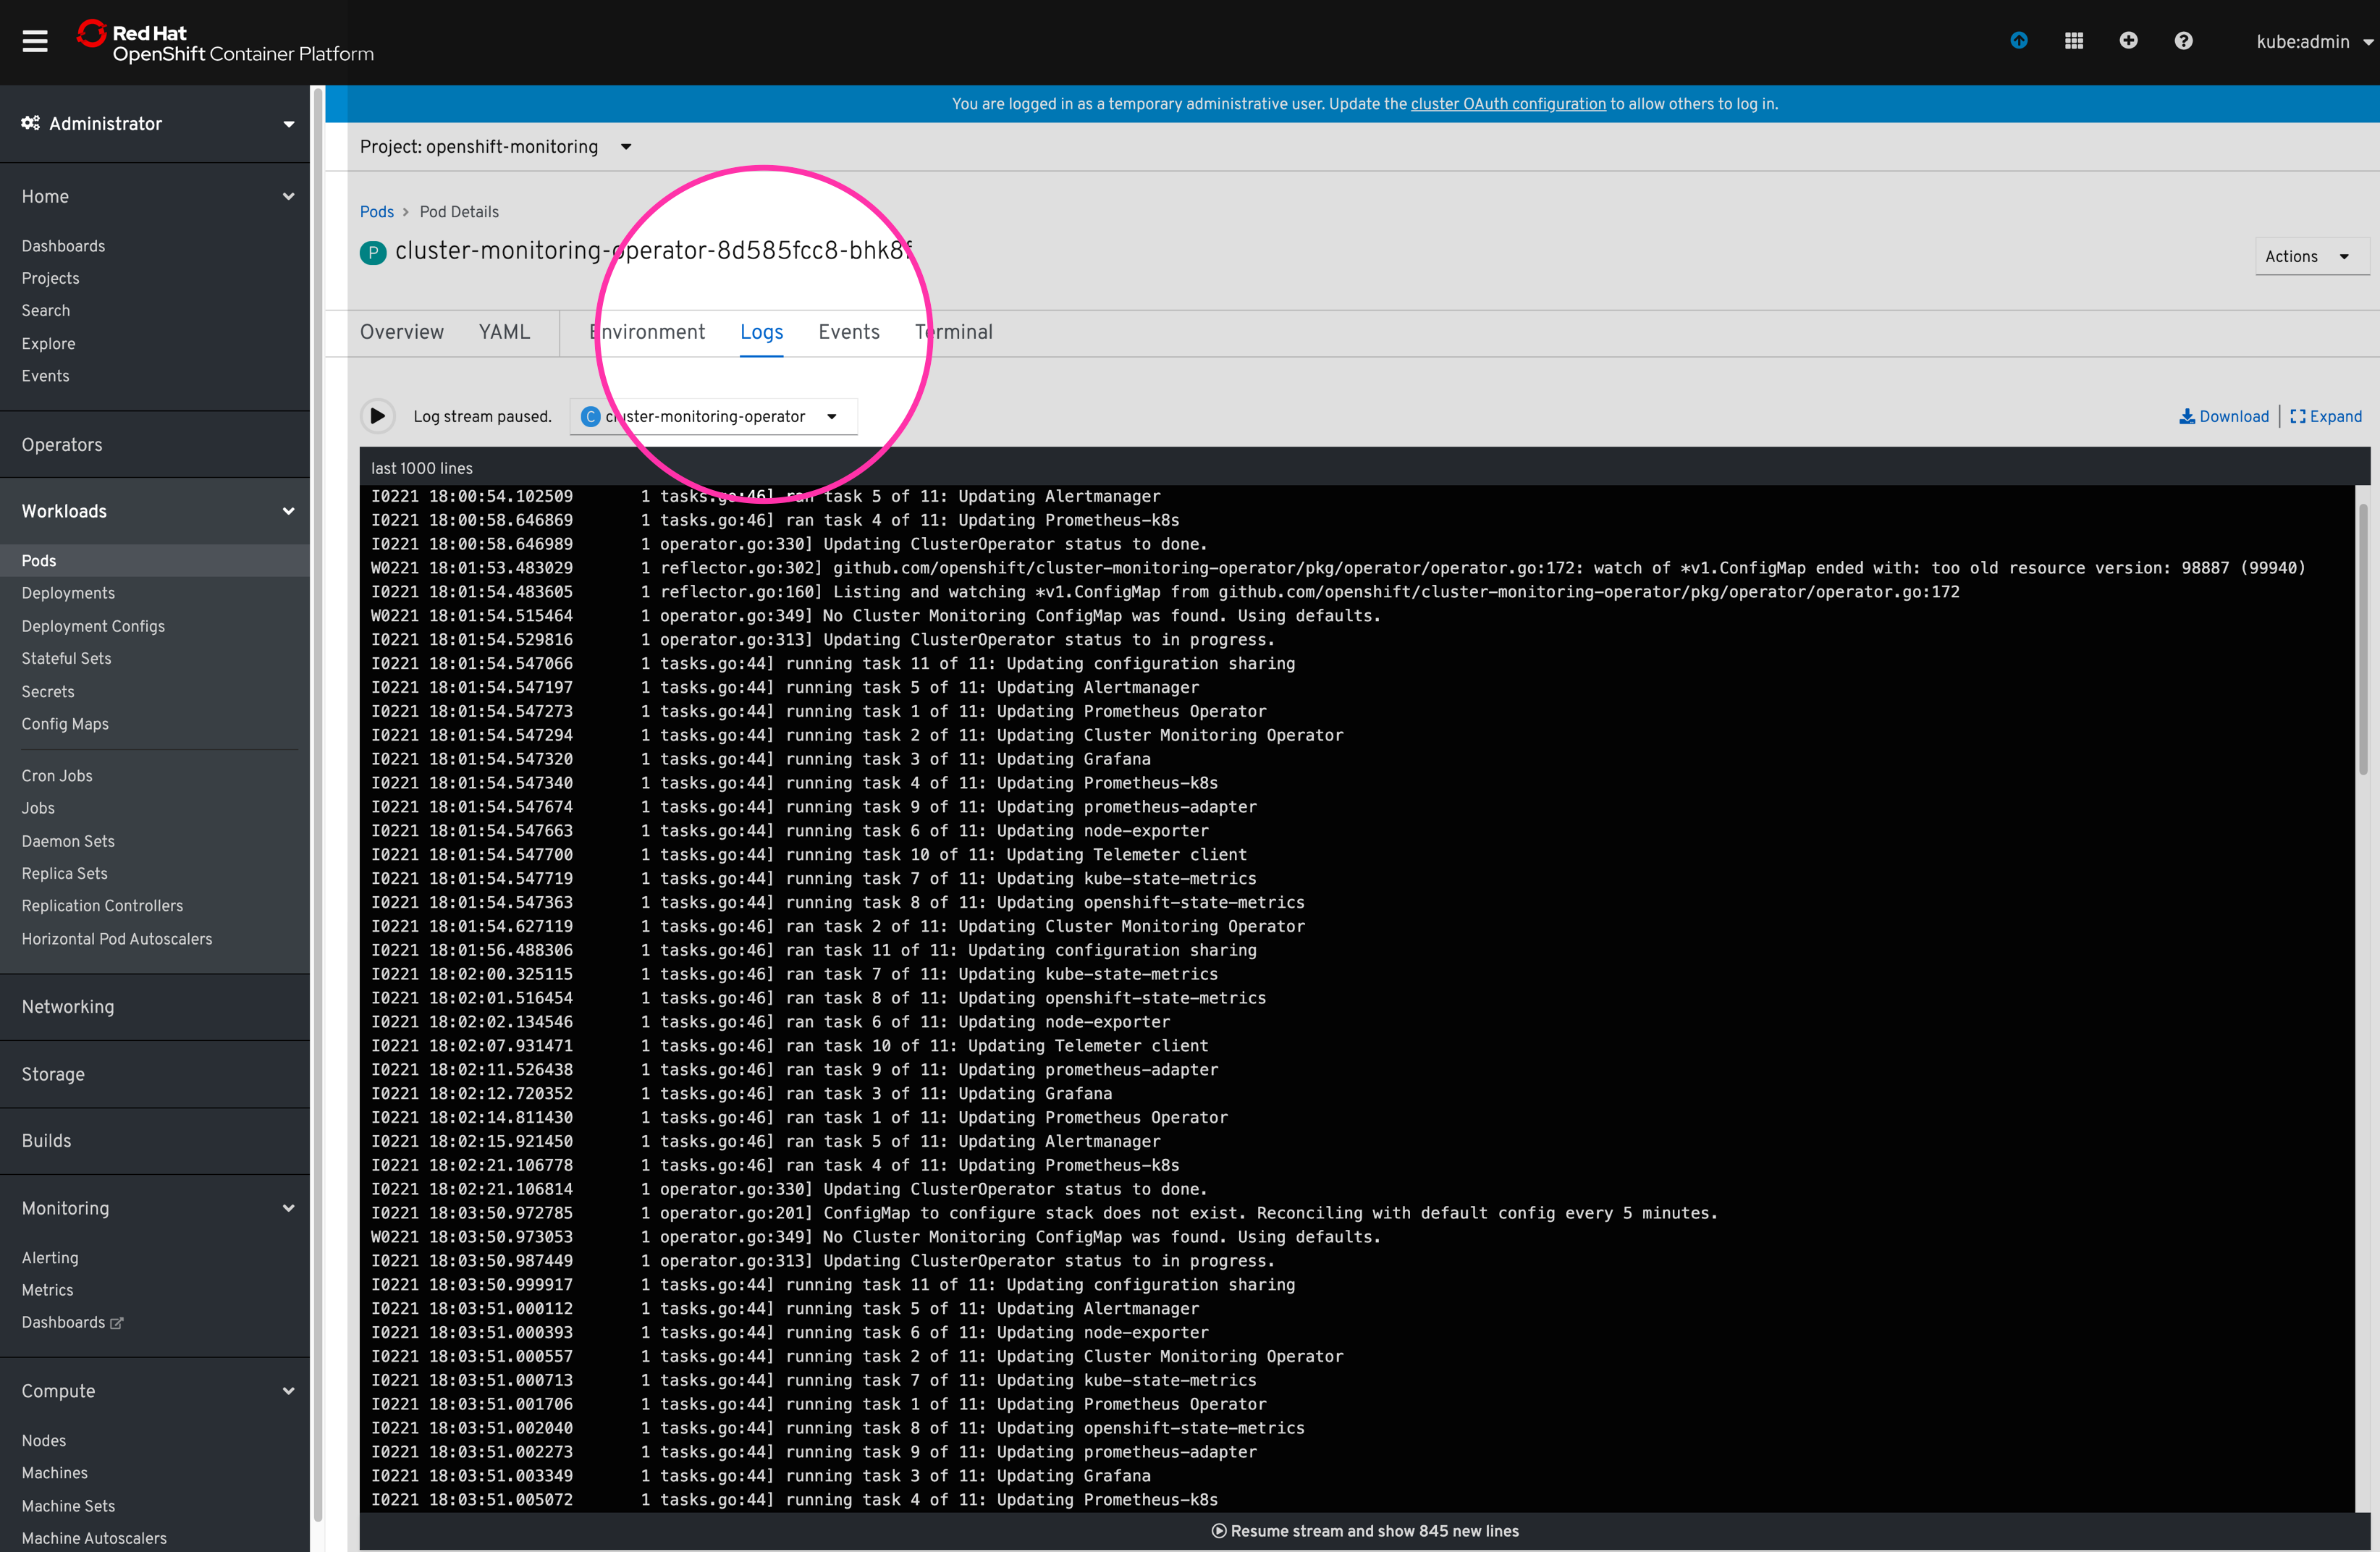Switch to the Terminal tab

[953, 332]
